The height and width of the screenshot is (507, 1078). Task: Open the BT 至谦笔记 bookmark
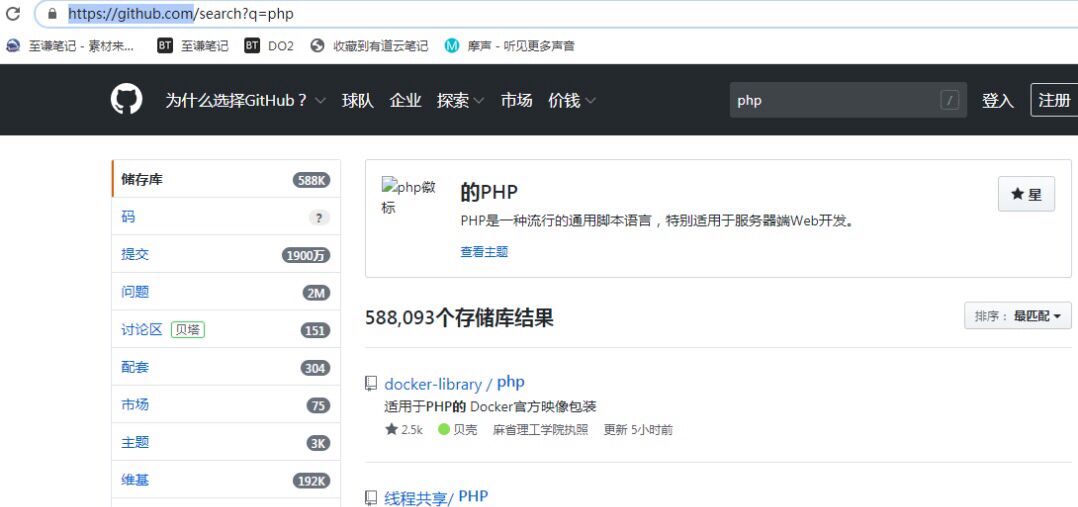(x=192, y=46)
